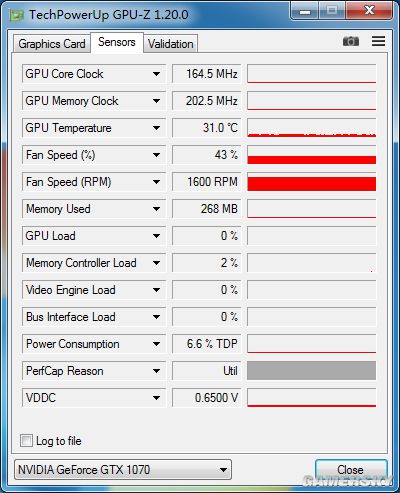Click the camera screenshot icon

351,41
